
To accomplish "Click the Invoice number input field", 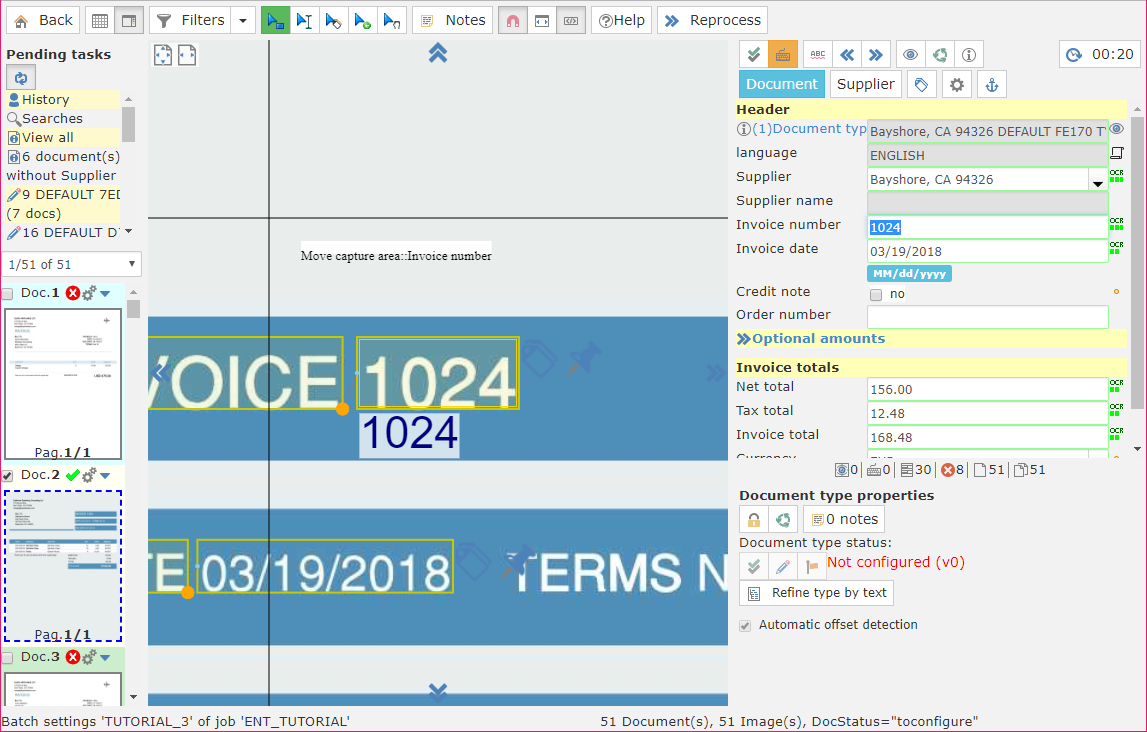I will point(988,227).
